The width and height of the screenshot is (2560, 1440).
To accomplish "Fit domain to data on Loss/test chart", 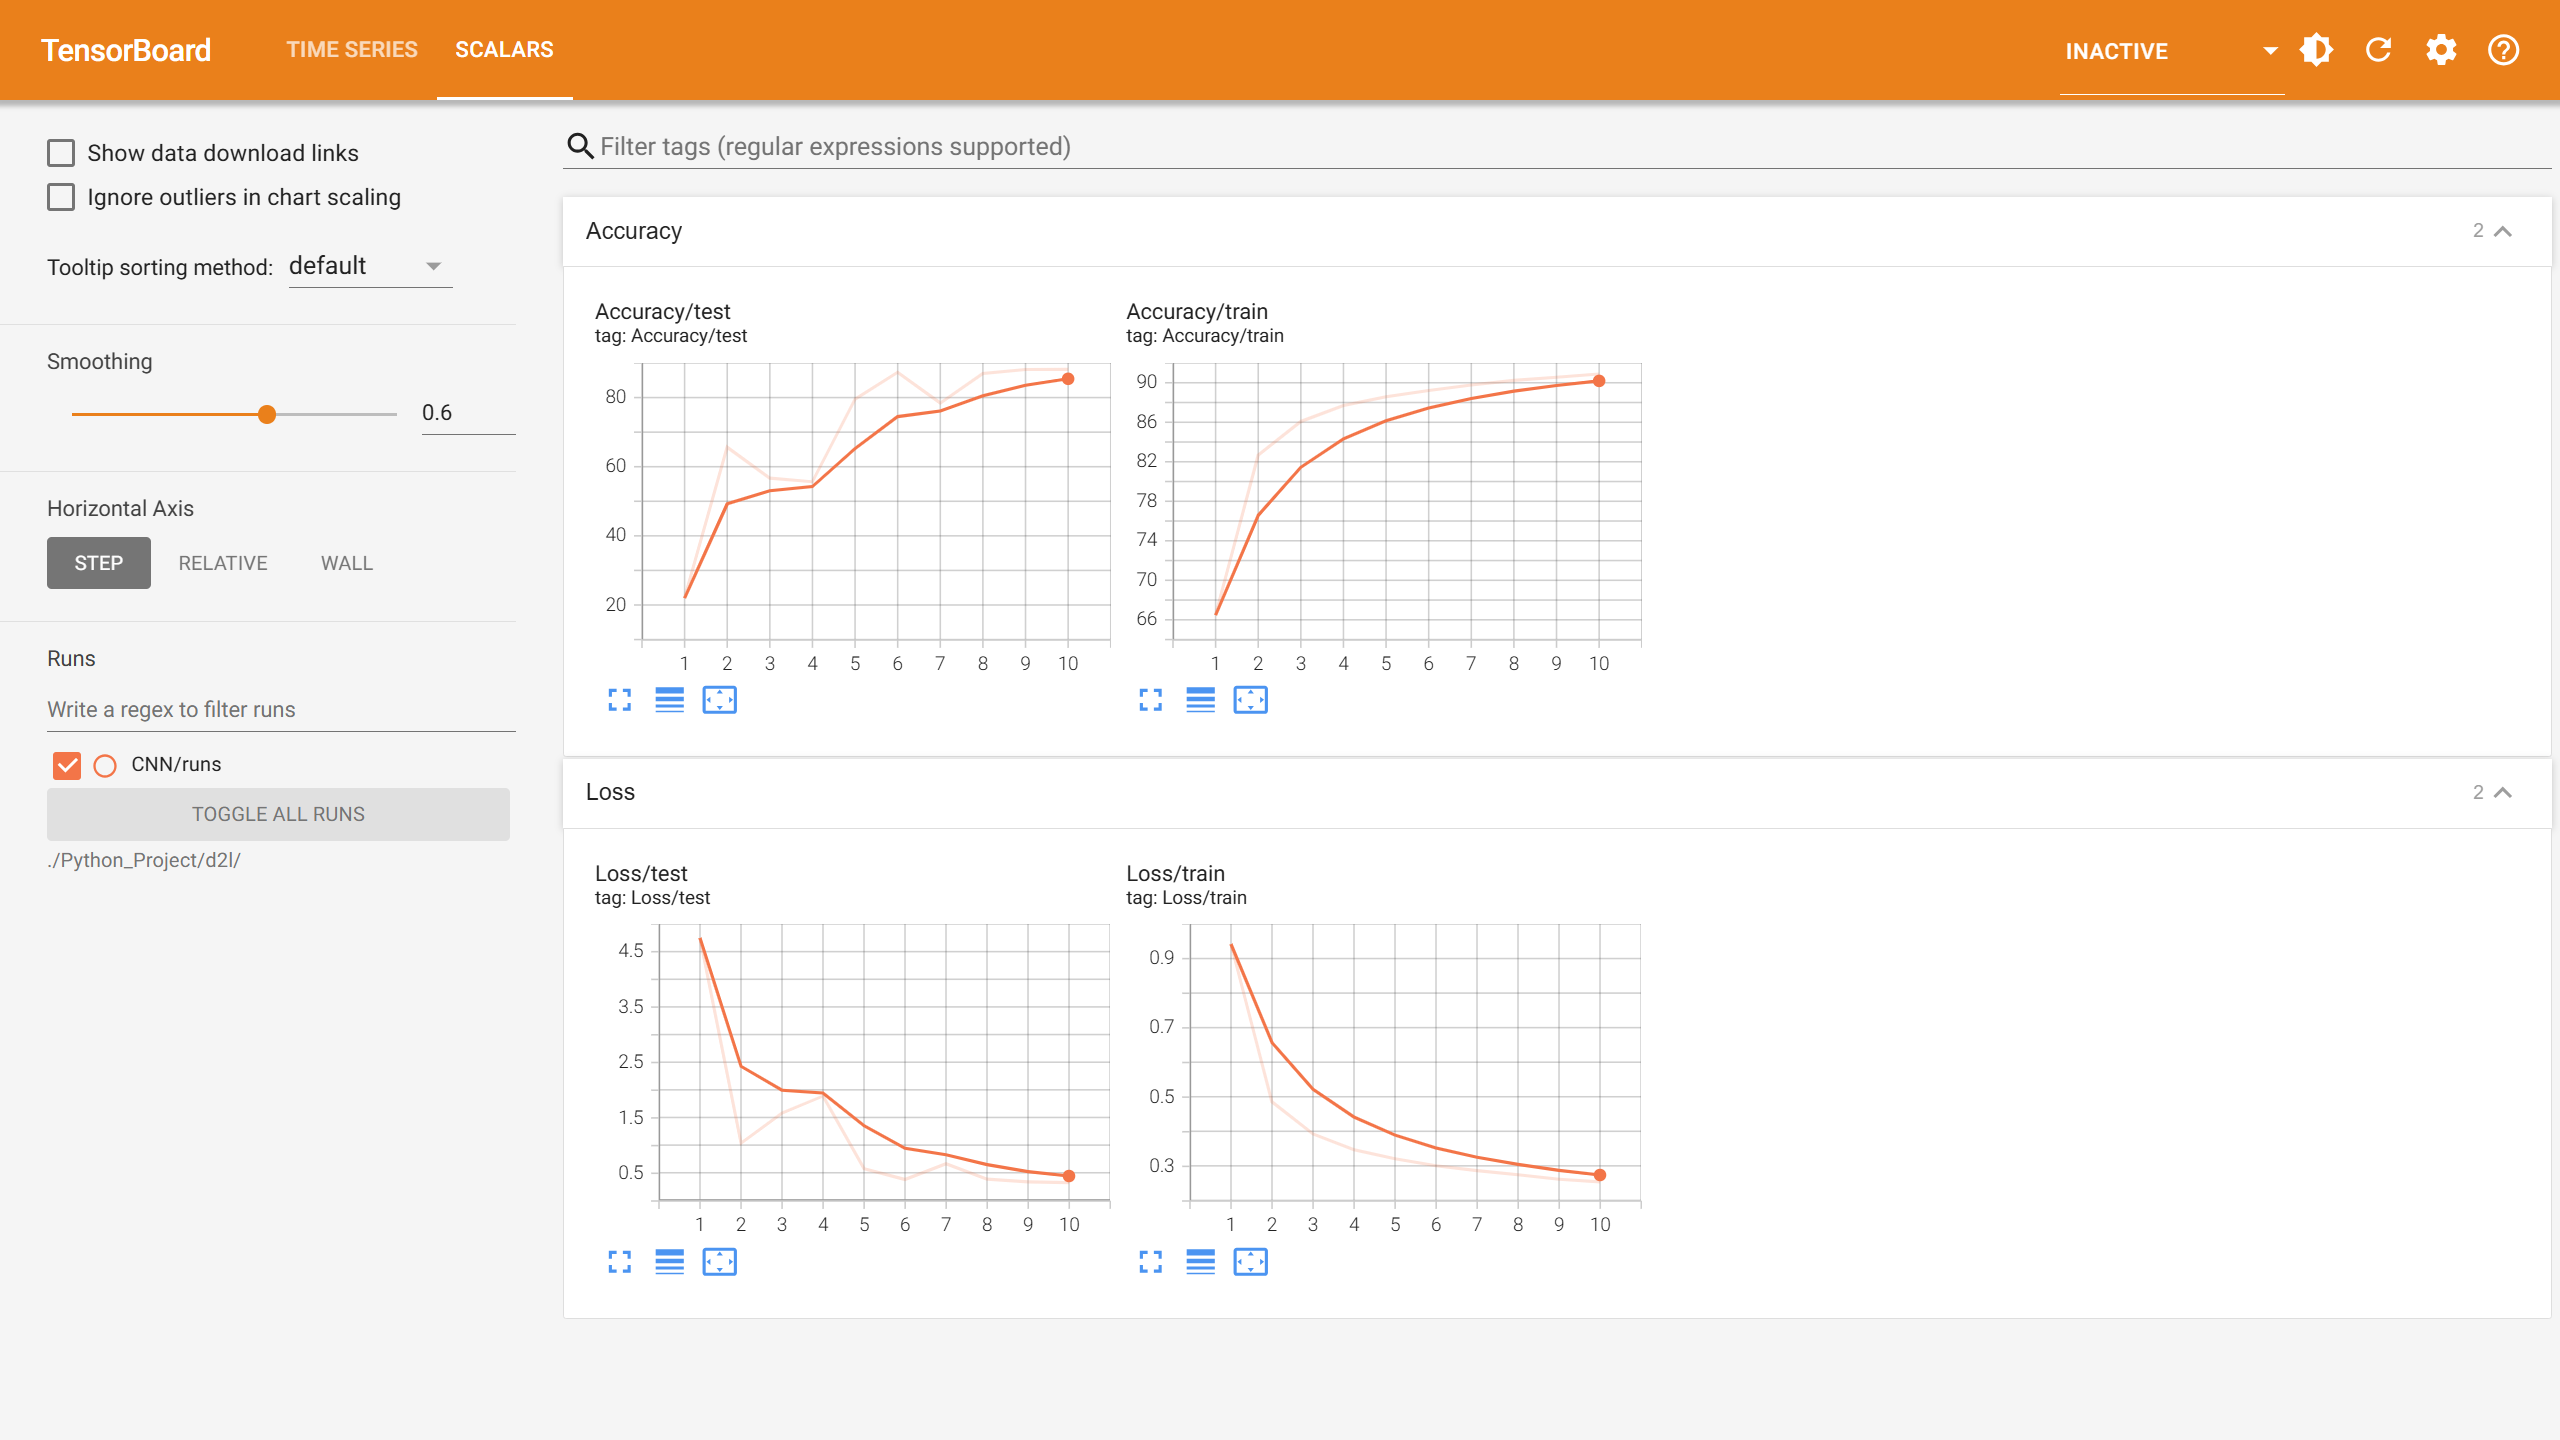I will pyautogui.click(x=719, y=1262).
